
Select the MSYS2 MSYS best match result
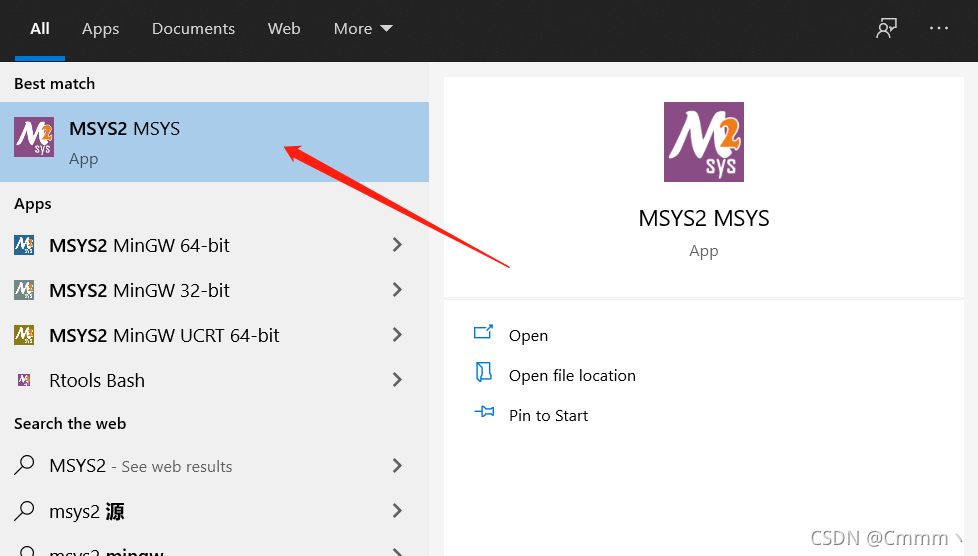215,142
